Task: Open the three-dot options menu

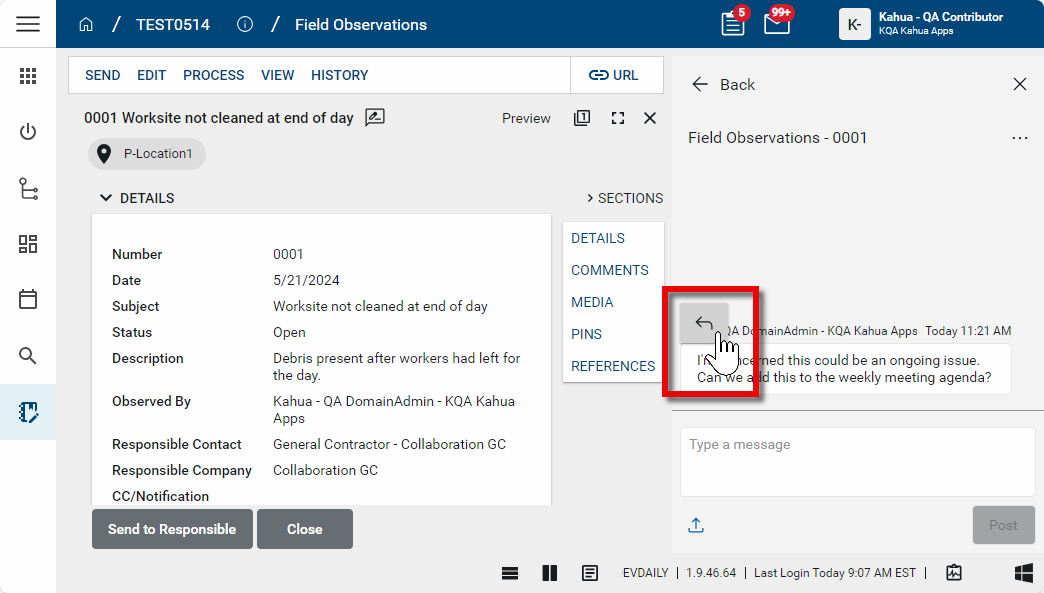Action: [1020, 138]
